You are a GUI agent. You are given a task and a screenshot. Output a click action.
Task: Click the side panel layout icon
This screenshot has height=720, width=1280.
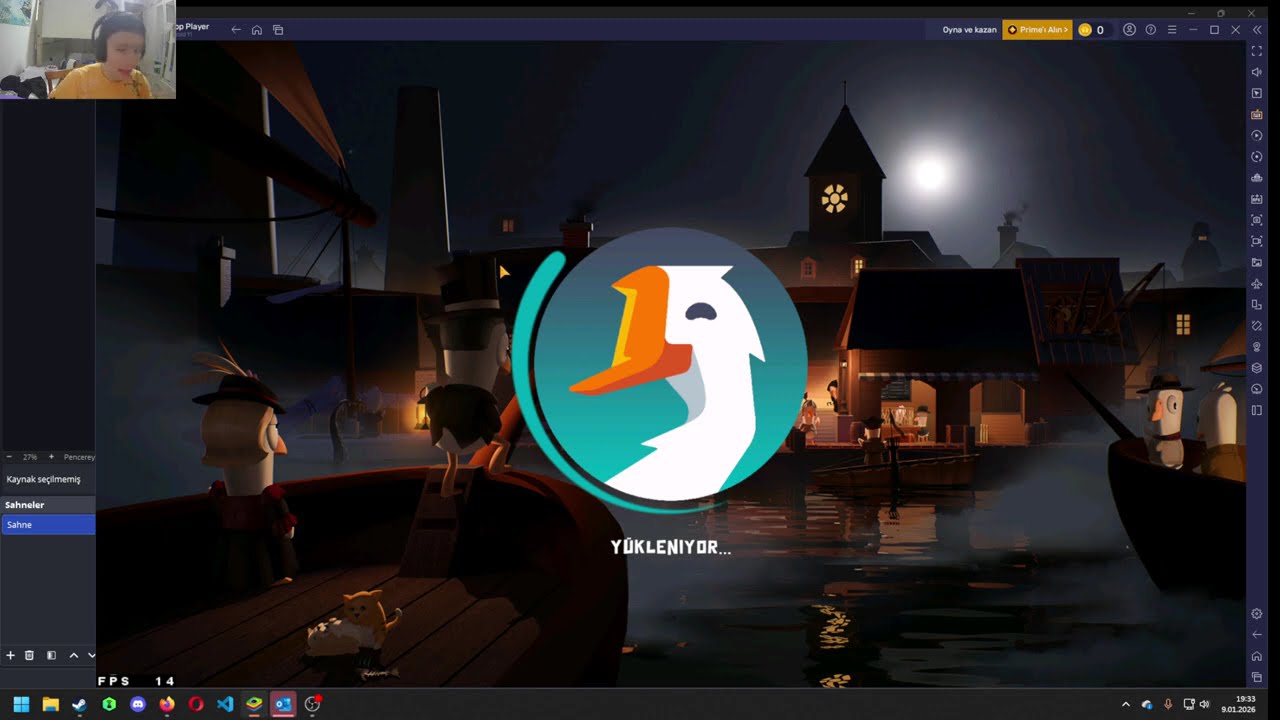[1257, 410]
